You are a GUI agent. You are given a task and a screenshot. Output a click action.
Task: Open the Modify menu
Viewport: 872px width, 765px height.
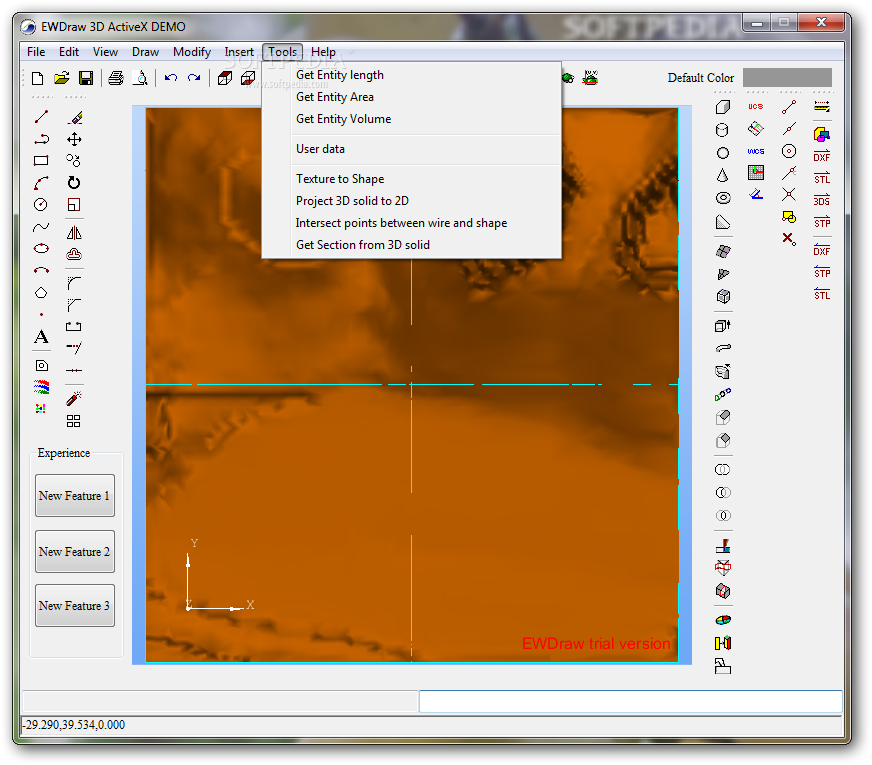click(x=192, y=52)
